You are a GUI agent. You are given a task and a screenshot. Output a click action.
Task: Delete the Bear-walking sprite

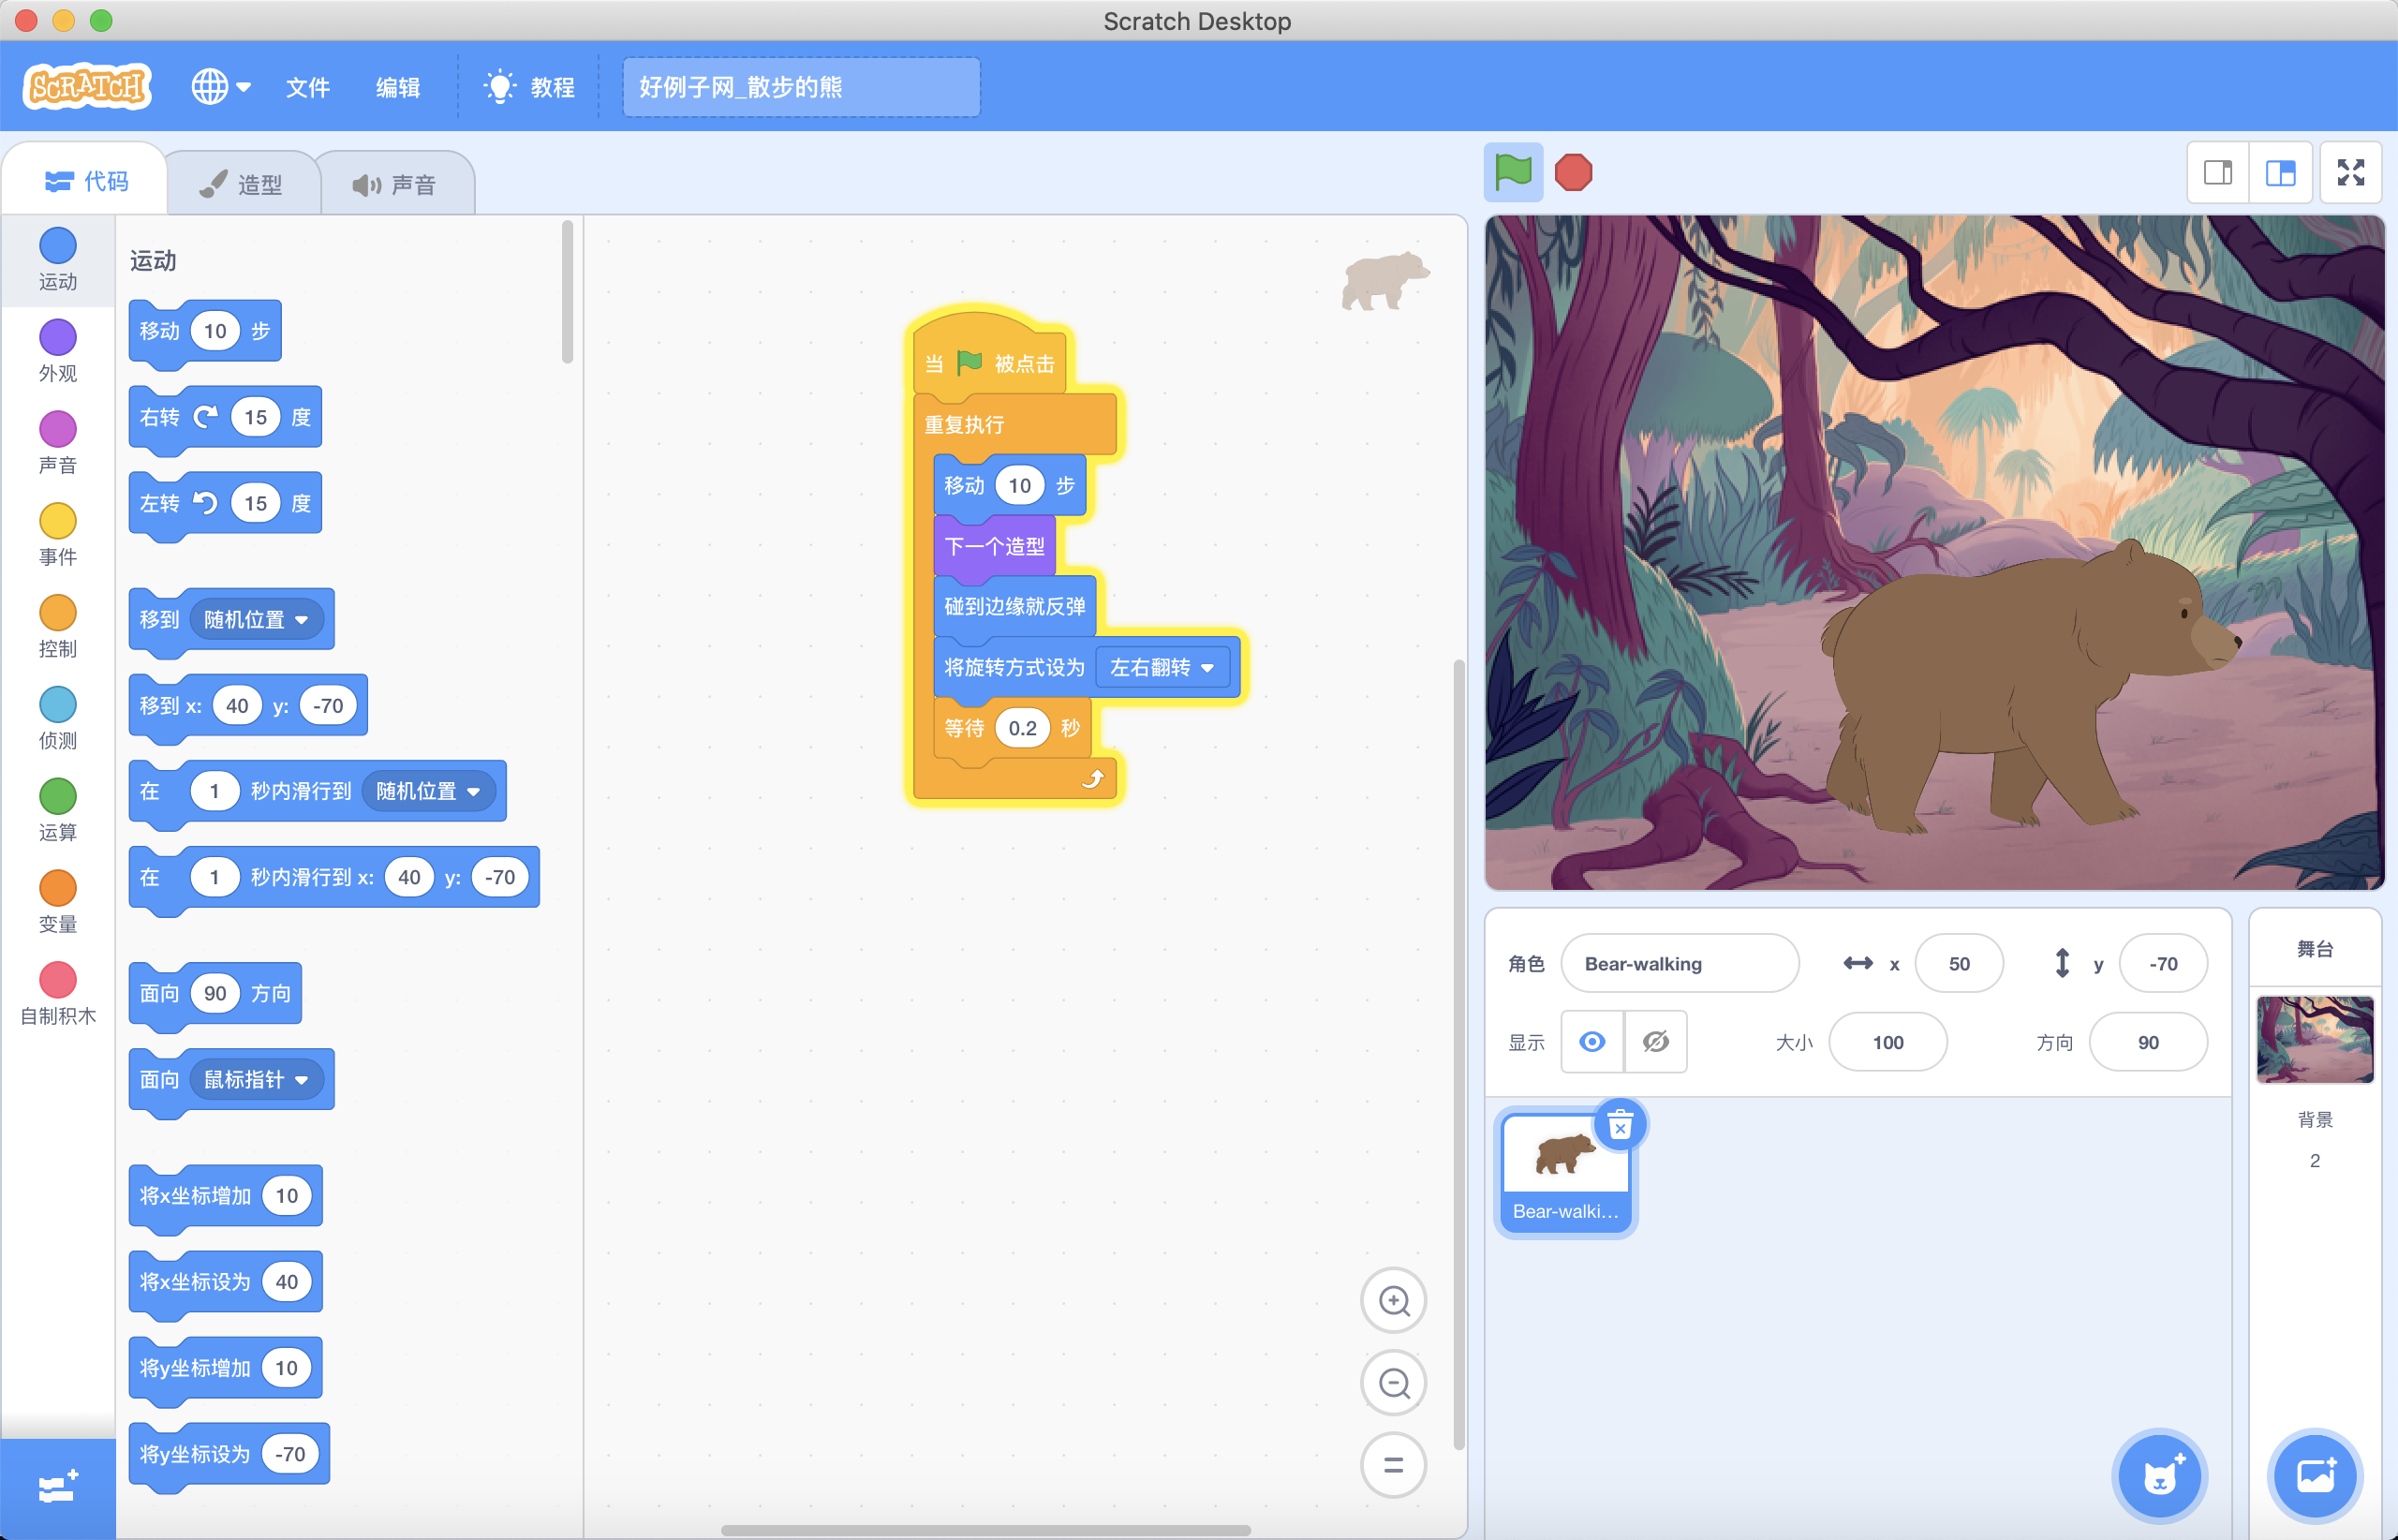pyautogui.click(x=1620, y=1126)
